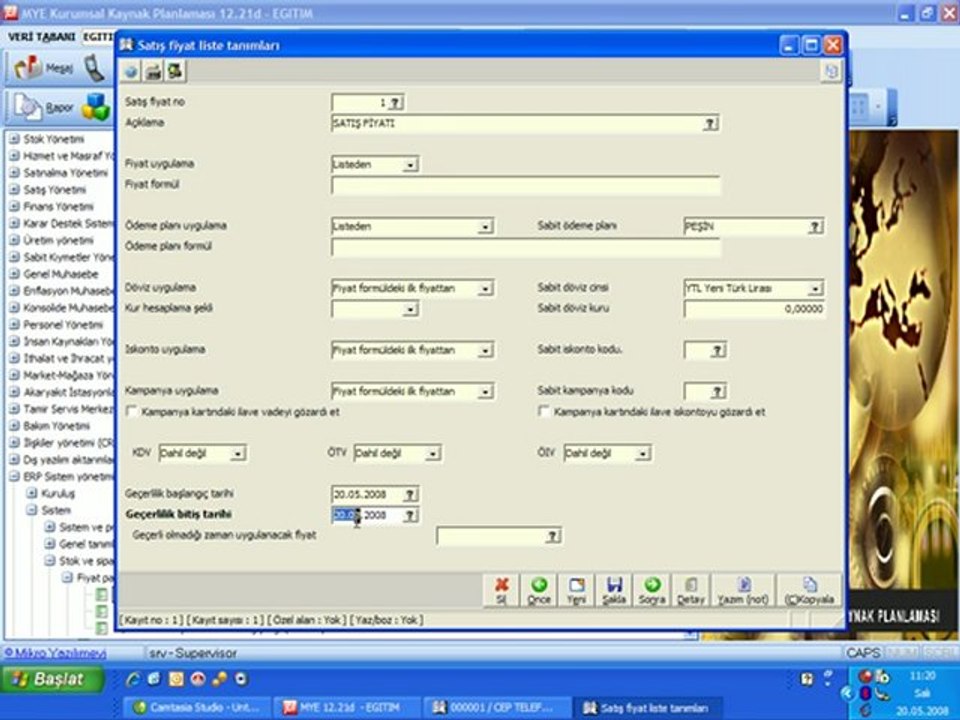Image resolution: width=960 pixels, height=720 pixels.
Task: Click the globe icon in dialog toolbar
Action: [x=130, y=72]
